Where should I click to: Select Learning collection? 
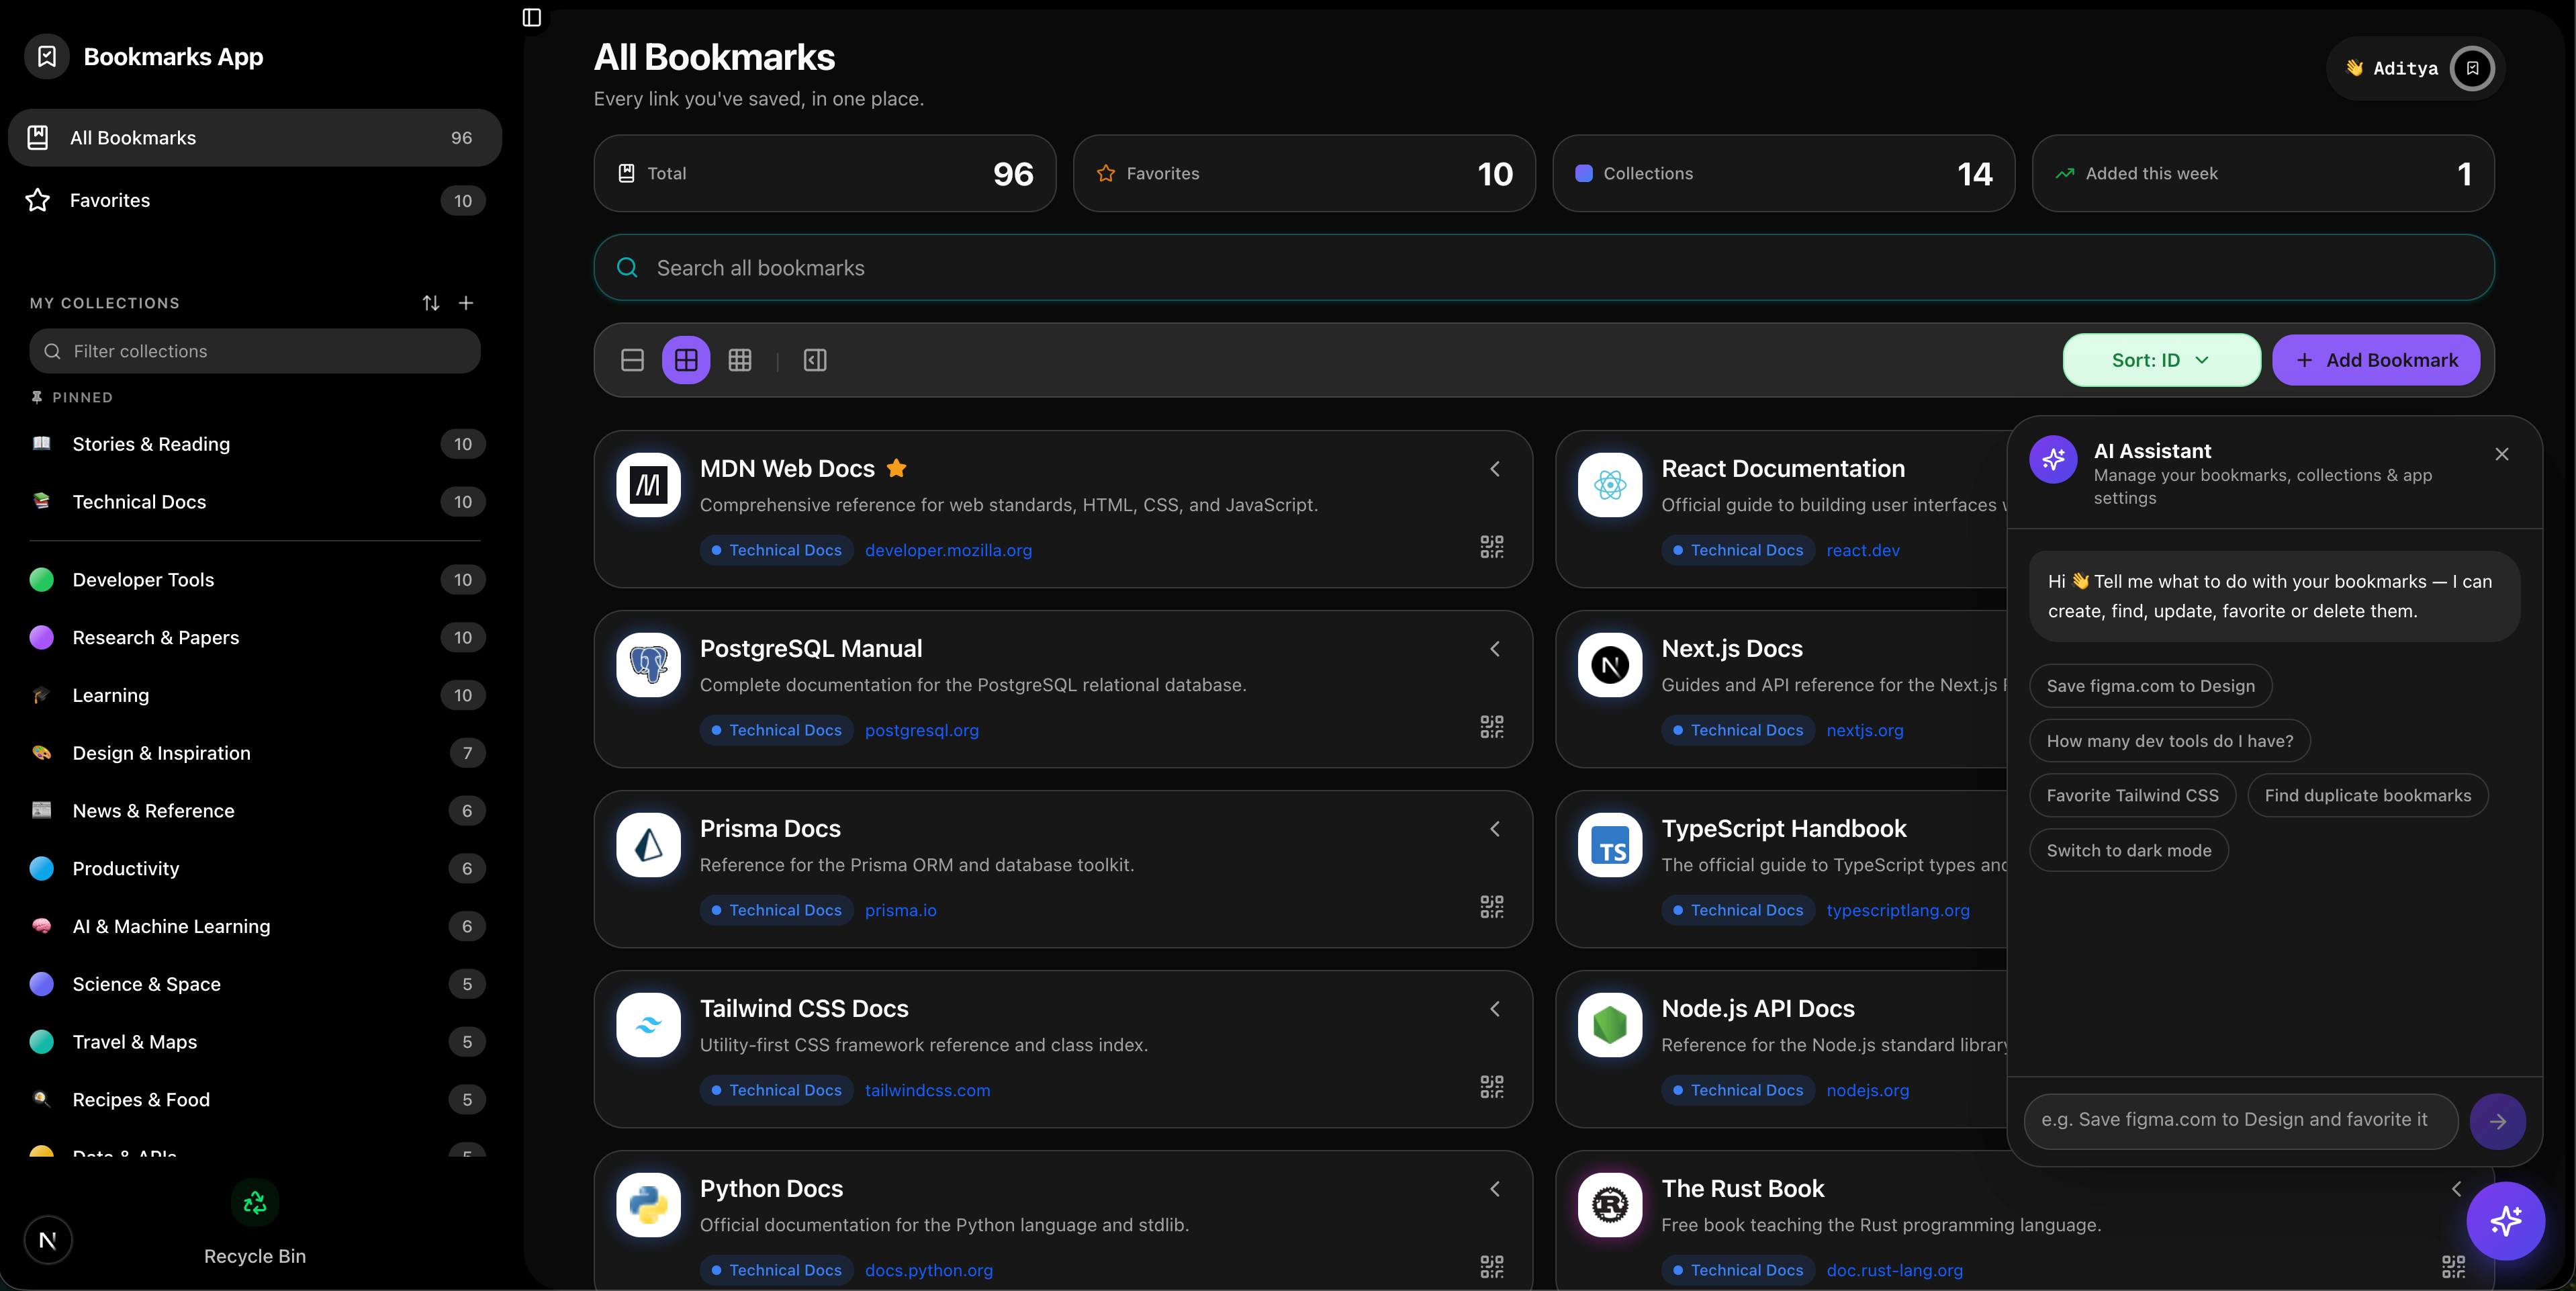click(255, 696)
